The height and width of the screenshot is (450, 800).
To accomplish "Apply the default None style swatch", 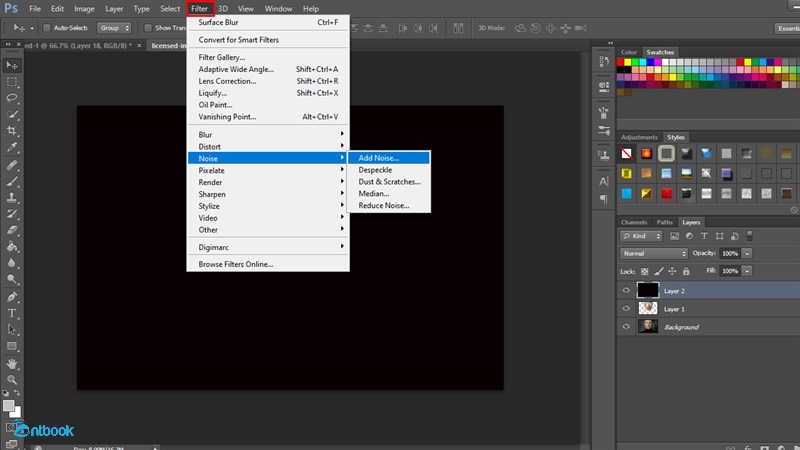I will pos(627,154).
